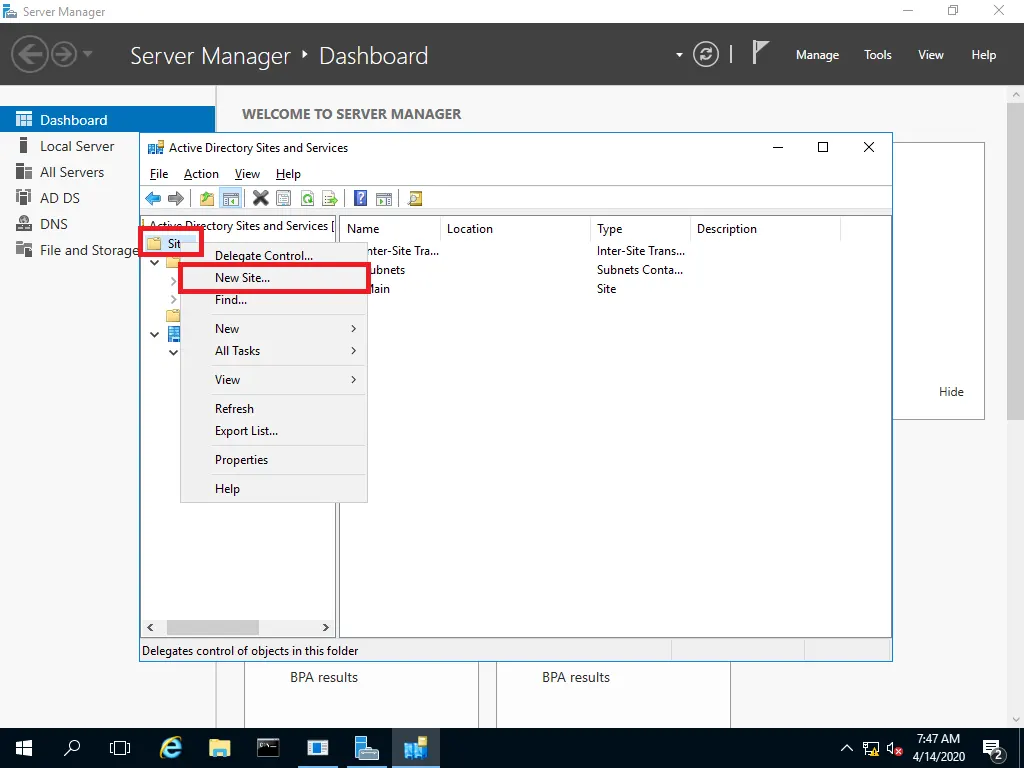This screenshot has width=1024, height=768.
Task: Open the navigation history dropdown beside Forward button
Action: (x=88, y=54)
